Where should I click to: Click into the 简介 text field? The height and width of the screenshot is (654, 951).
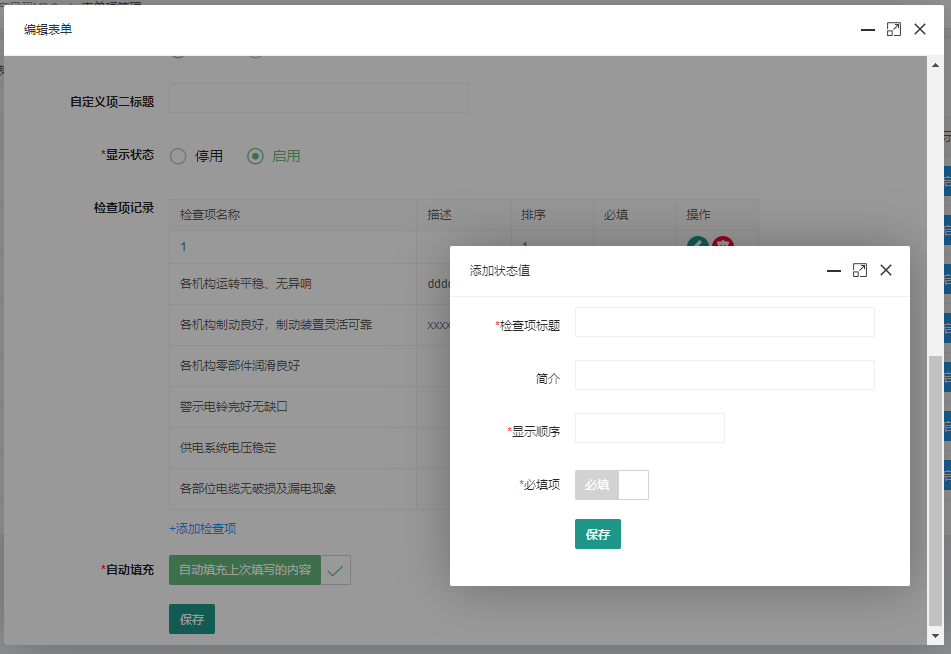click(724, 375)
